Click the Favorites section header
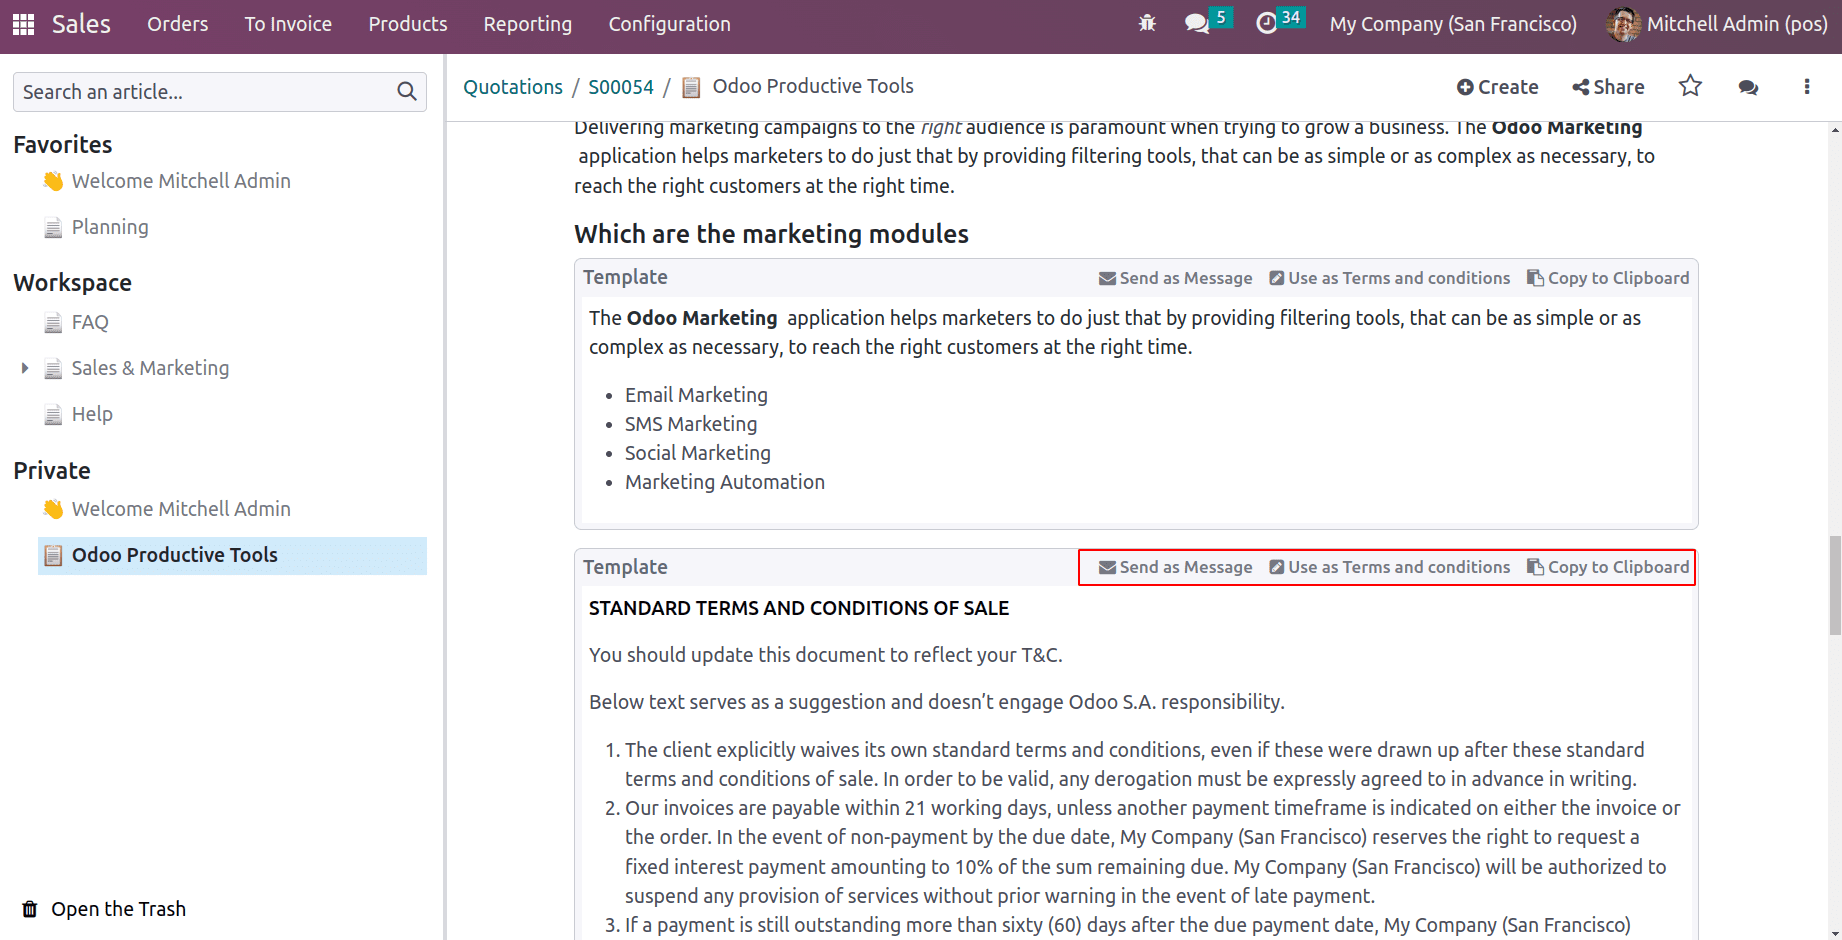Screen dimensions: 1842x940 [63, 145]
